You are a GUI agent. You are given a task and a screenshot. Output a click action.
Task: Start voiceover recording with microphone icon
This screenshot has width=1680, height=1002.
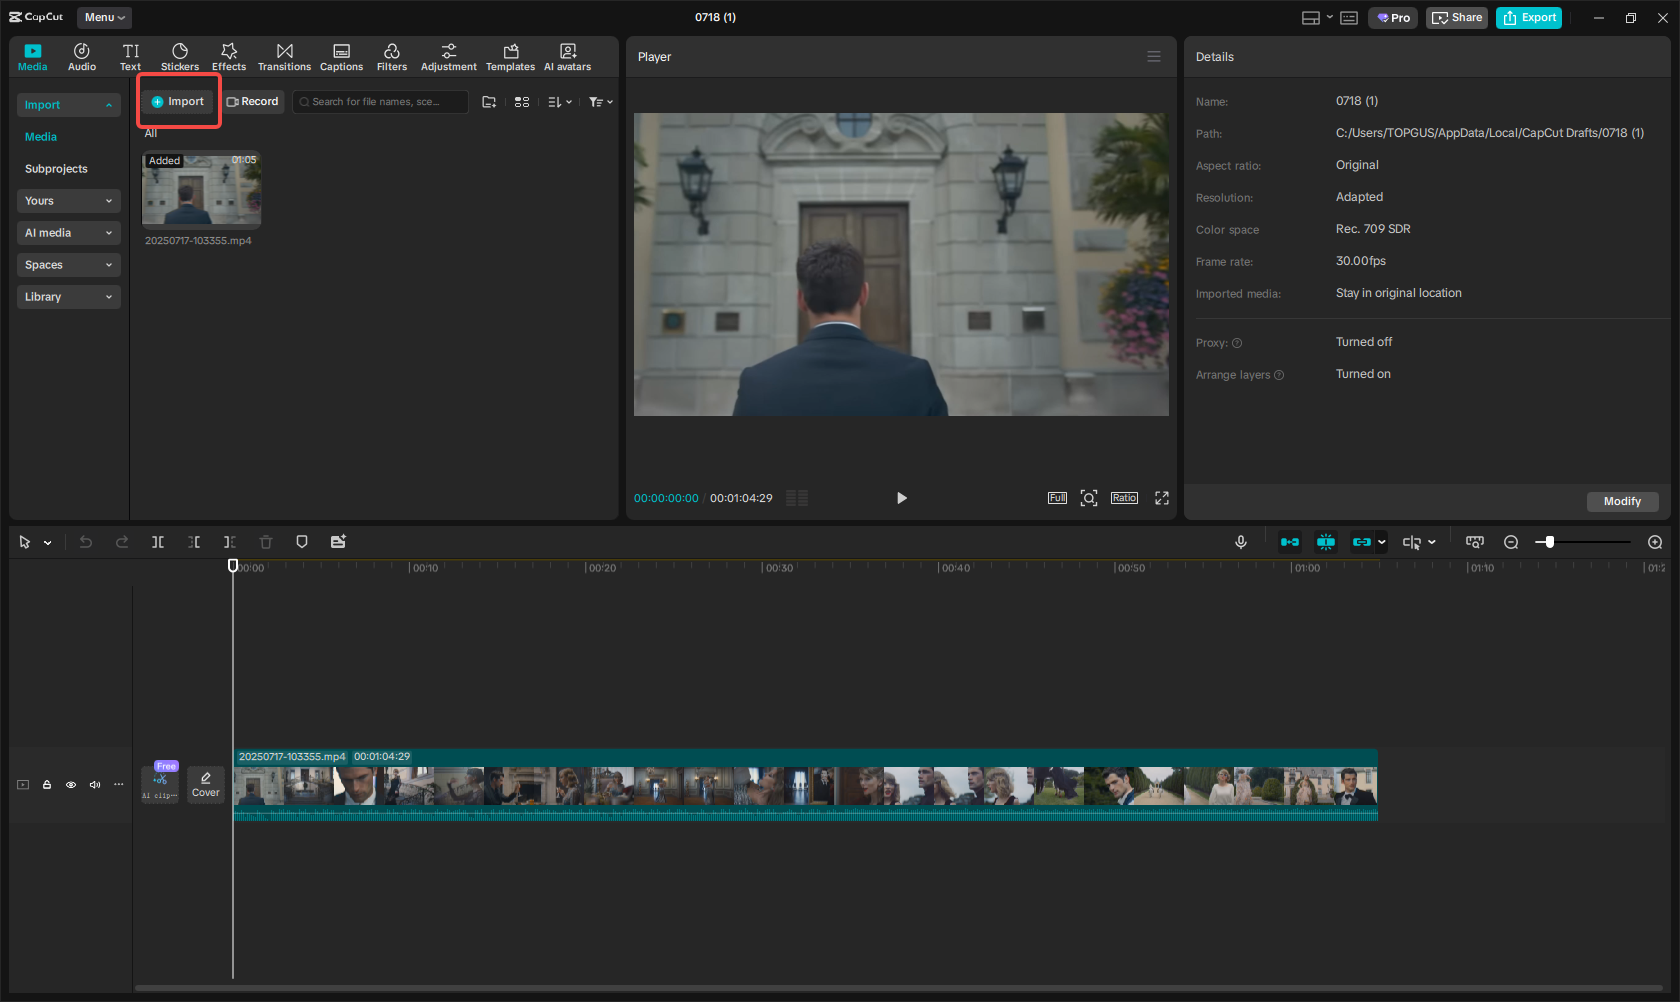(x=1241, y=542)
